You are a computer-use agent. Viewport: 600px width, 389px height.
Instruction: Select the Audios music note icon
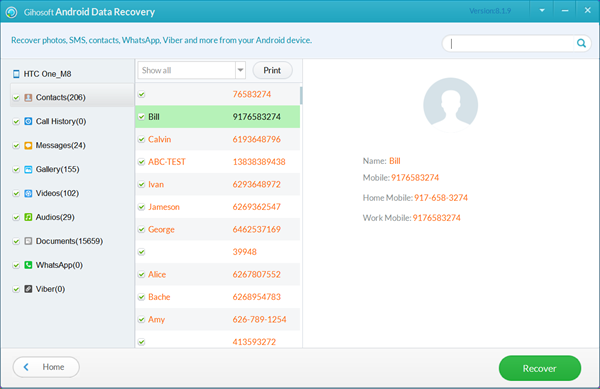pyautogui.click(x=28, y=217)
